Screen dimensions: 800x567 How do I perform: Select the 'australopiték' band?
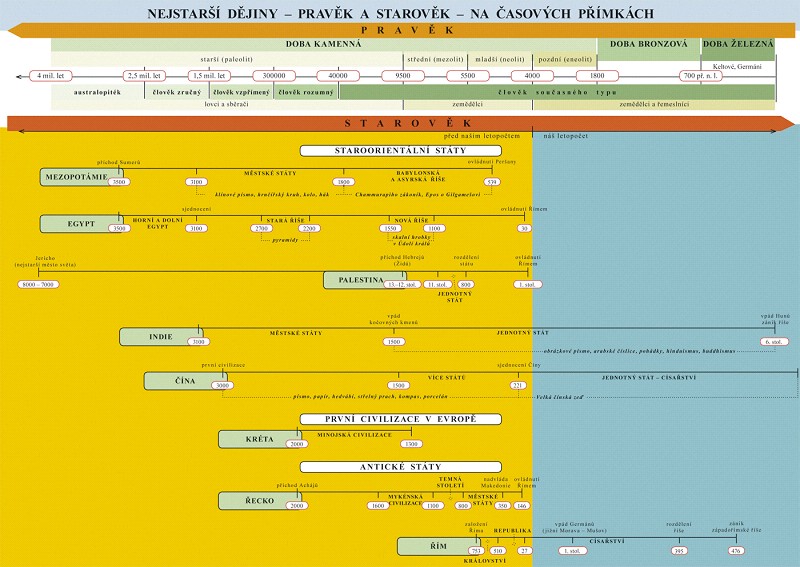pyautogui.click(x=97, y=92)
